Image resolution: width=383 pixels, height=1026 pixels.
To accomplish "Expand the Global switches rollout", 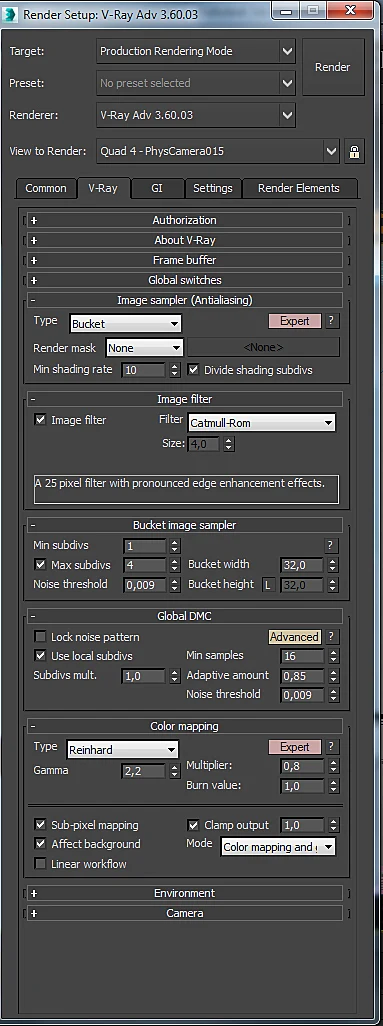I will coord(185,280).
